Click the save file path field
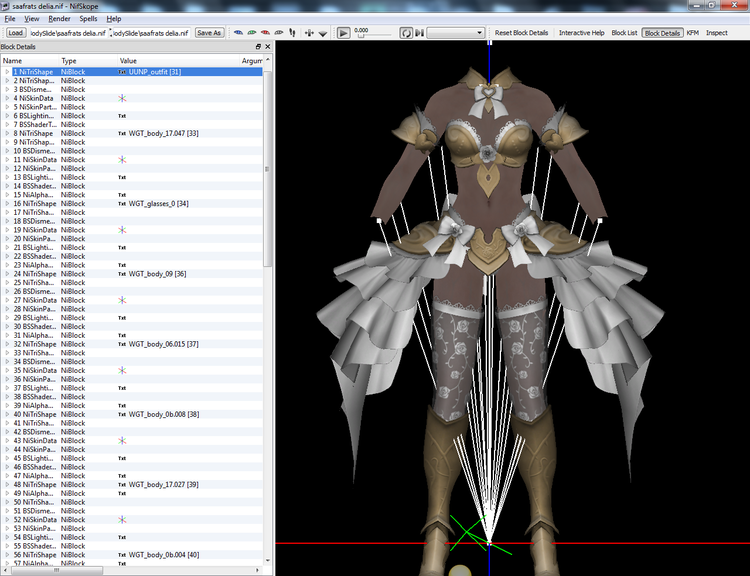Viewport: 750px width, 576px height. click(151, 33)
